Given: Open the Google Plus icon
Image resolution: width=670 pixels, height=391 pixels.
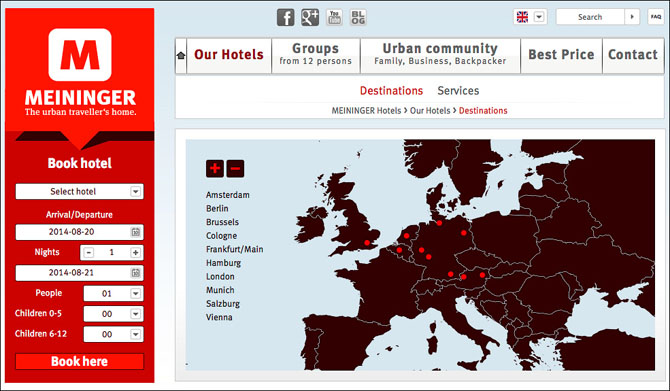Looking at the screenshot, I should click(310, 18).
